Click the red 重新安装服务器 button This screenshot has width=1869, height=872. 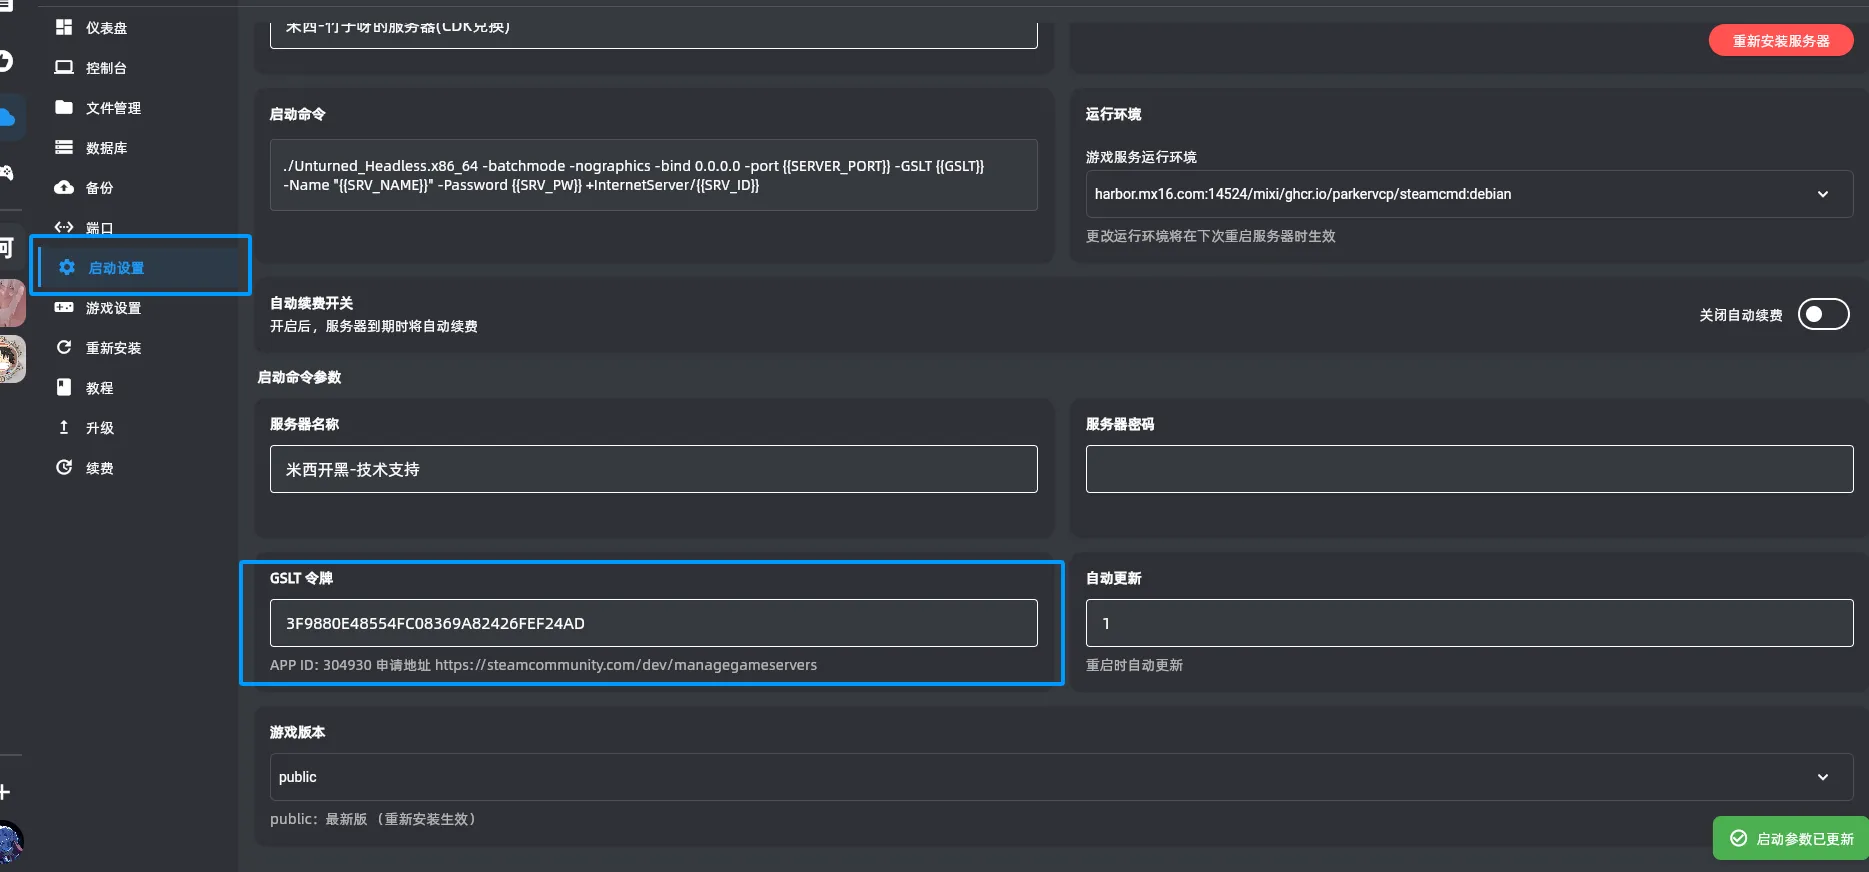click(x=1780, y=41)
